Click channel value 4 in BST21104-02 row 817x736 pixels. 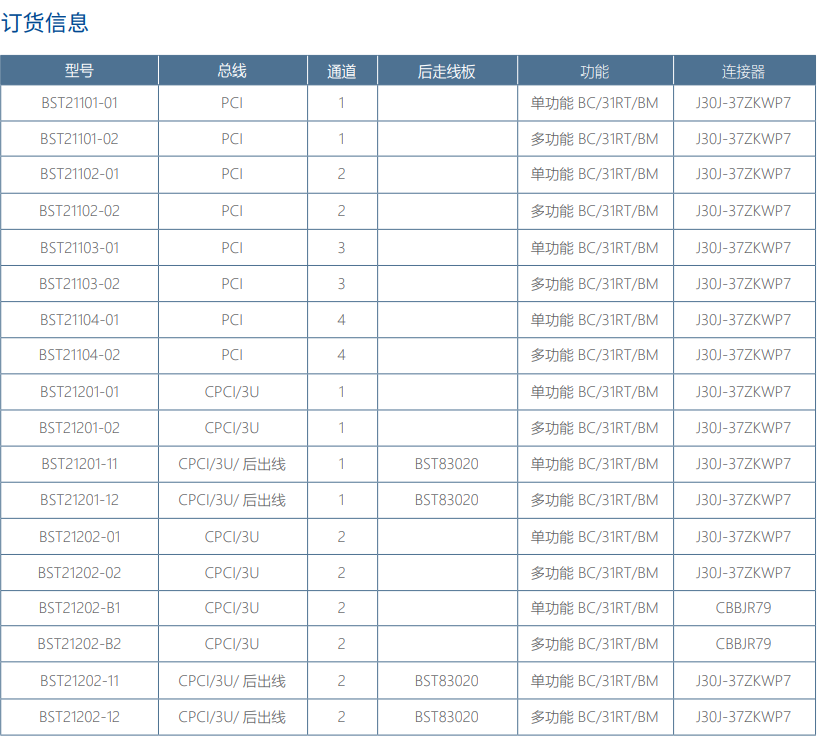[x=341, y=355]
